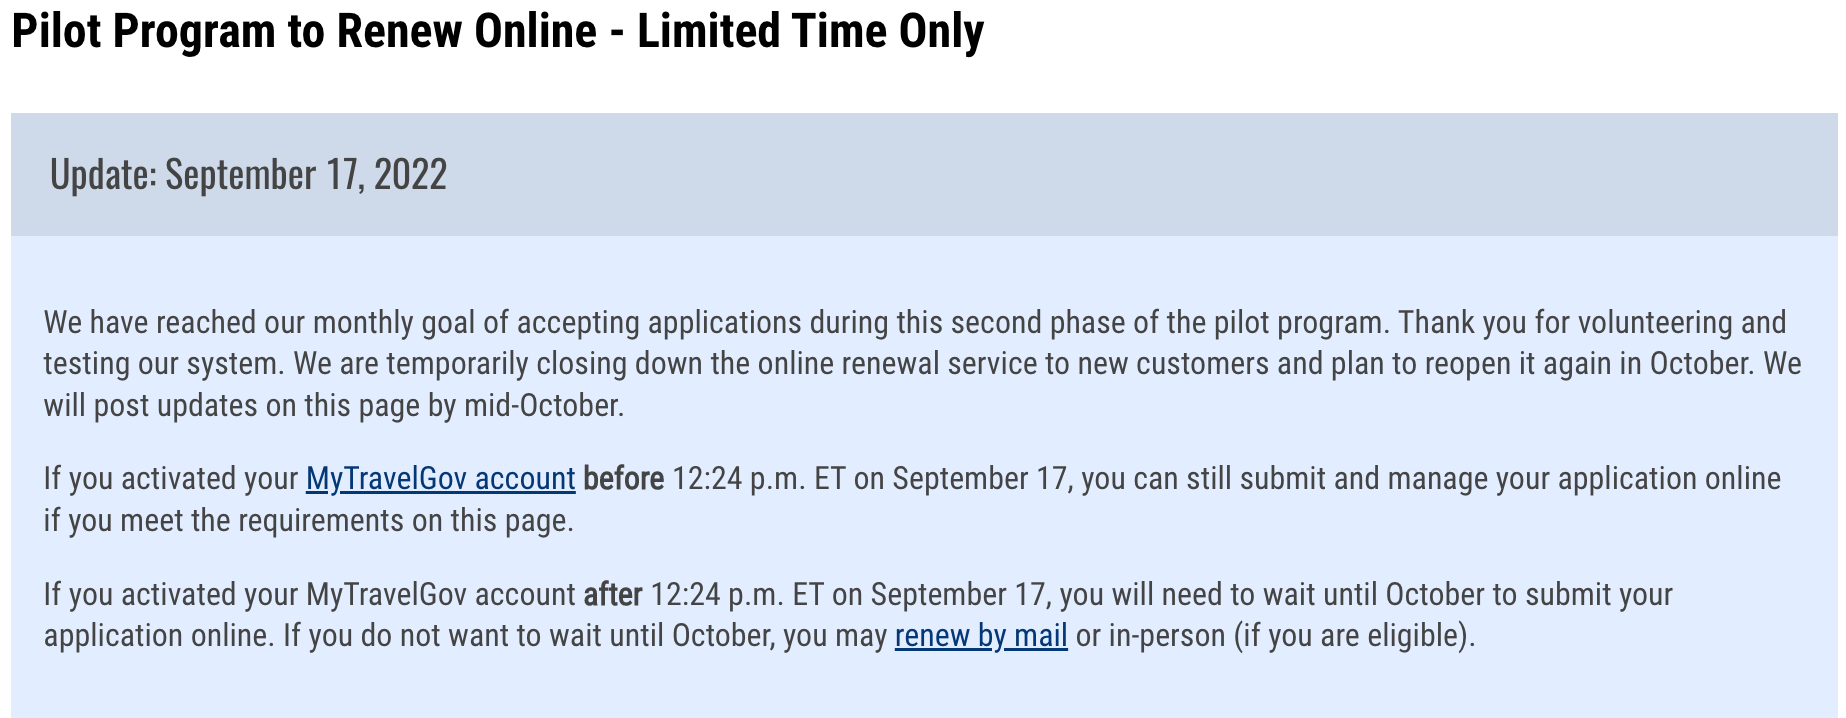1846x718 pixels.
Task: Click the Pilot Program to Renew Online heading
Action: coord(497,32)
